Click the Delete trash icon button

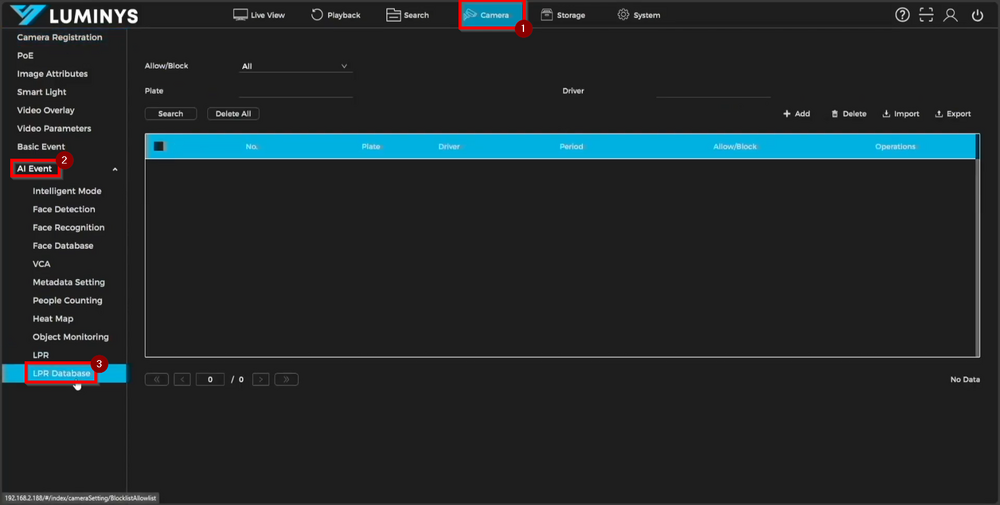849,114
